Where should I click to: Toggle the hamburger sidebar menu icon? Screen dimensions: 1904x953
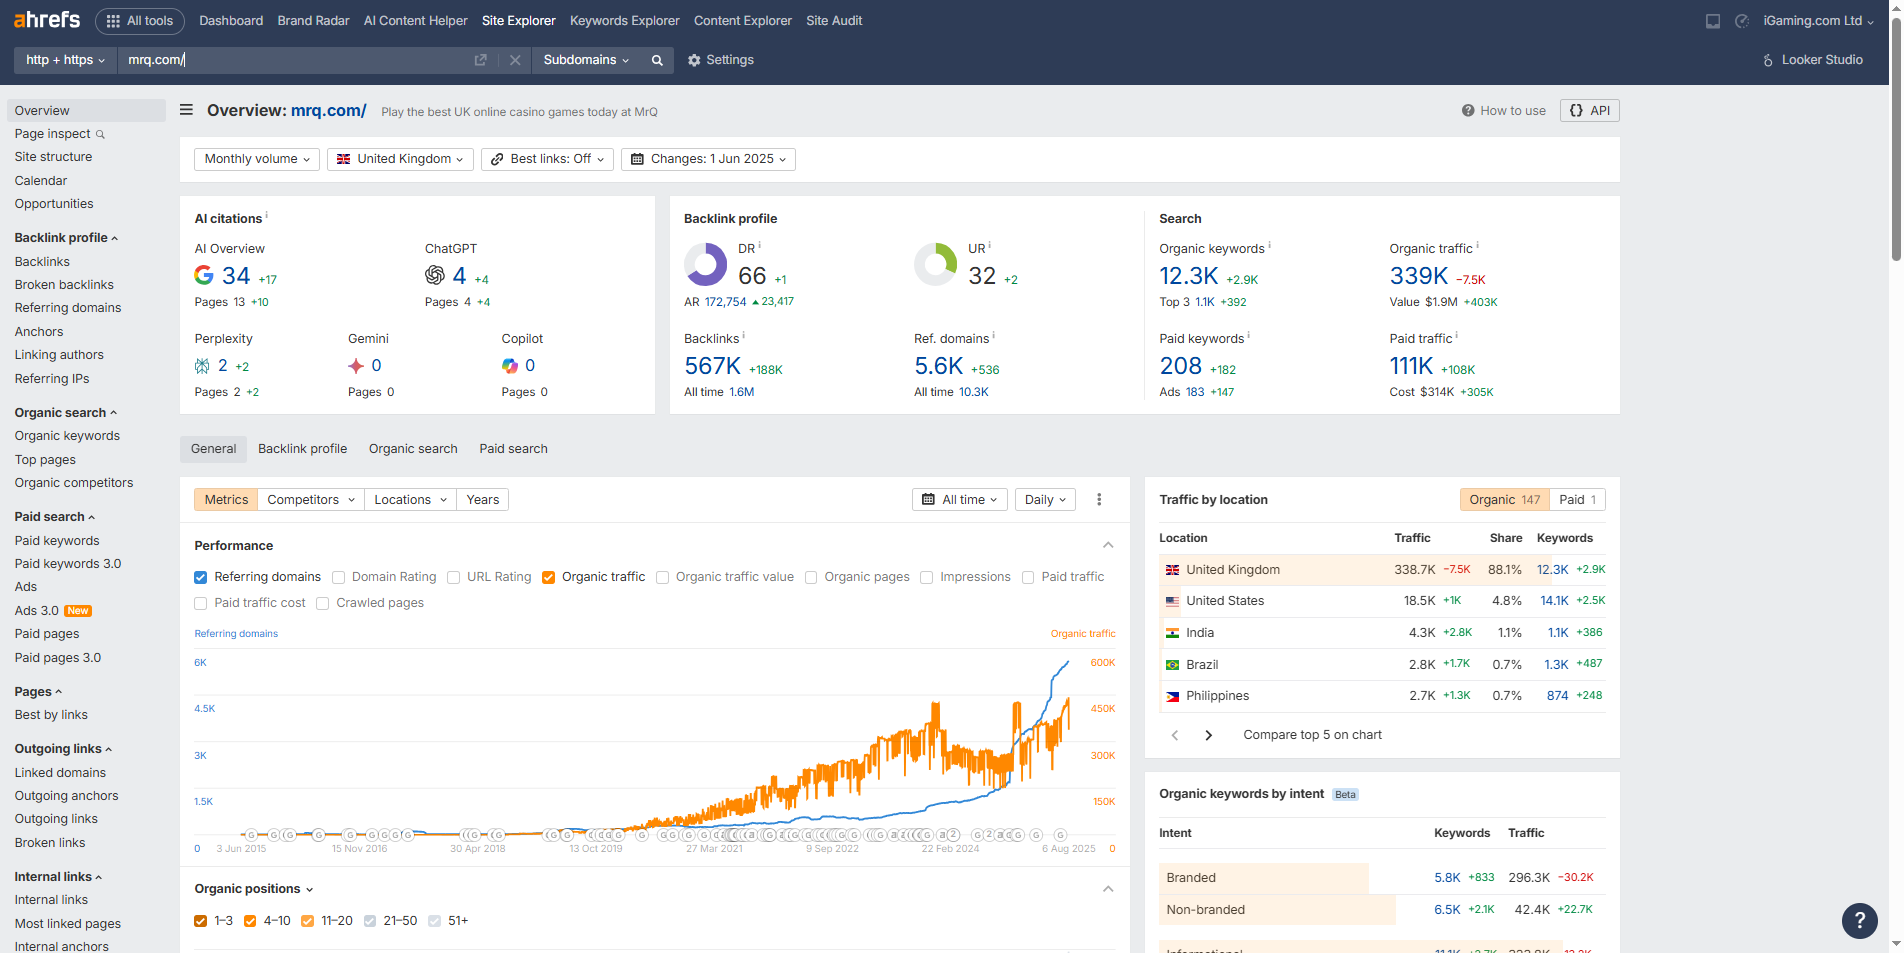pos(186,110)
